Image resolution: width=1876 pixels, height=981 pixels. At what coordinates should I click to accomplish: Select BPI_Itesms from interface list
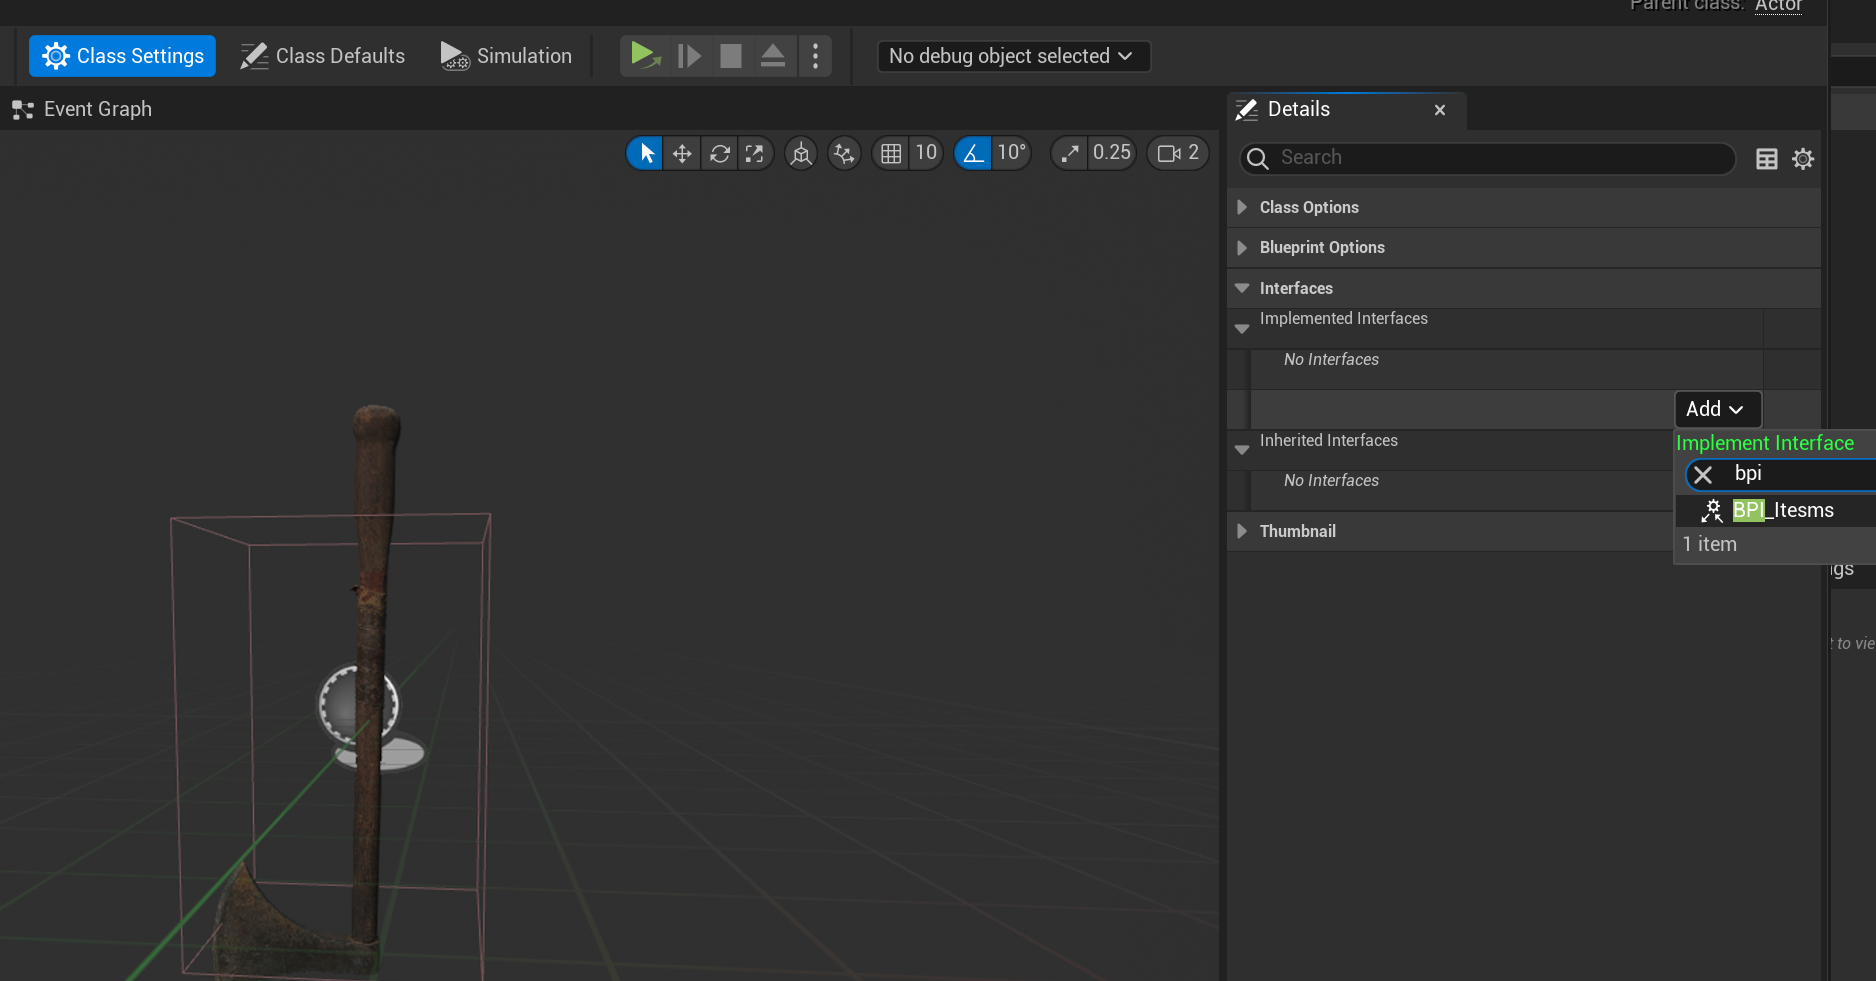[1782, 511]
